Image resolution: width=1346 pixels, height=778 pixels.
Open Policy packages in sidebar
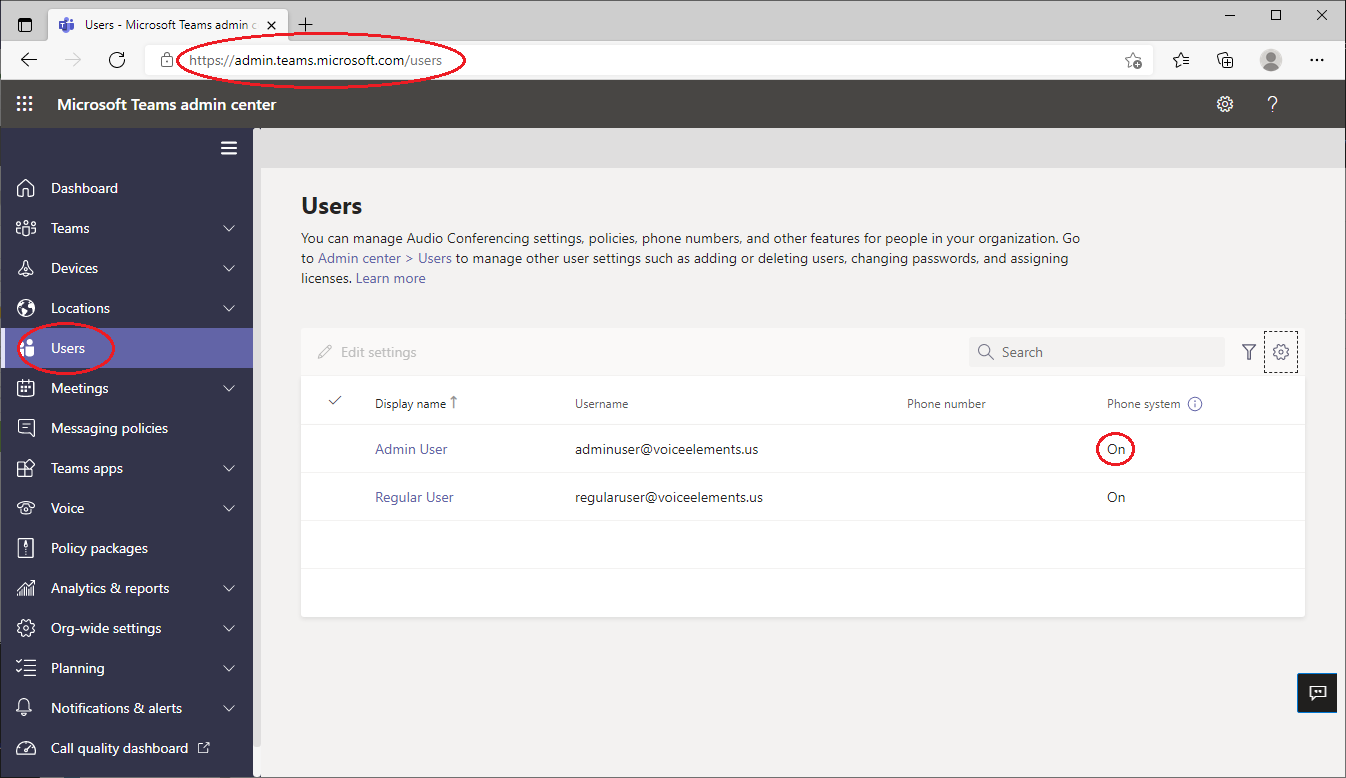click(126, 548)
